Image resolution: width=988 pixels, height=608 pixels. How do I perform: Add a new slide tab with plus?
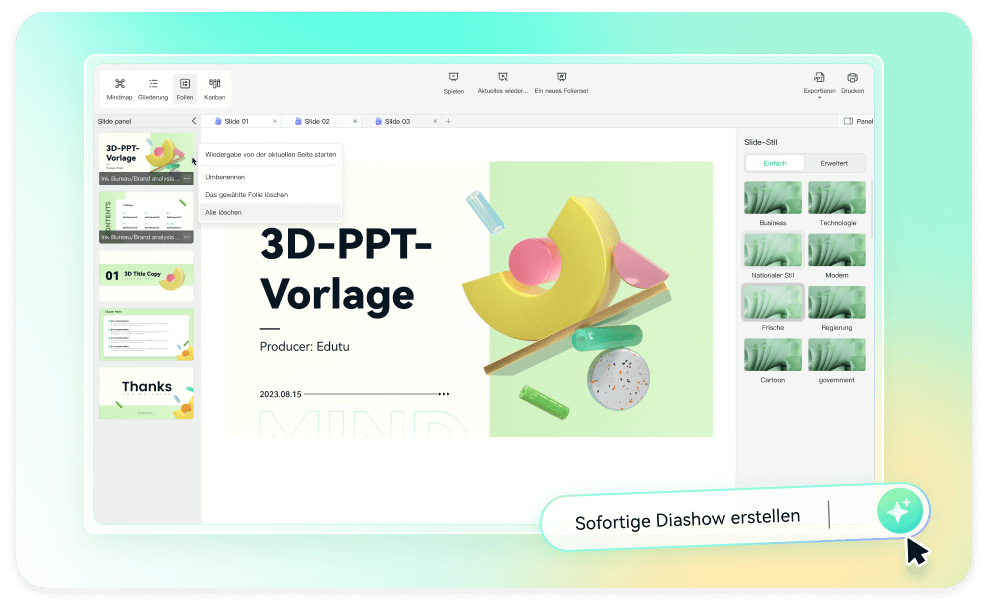448,121
